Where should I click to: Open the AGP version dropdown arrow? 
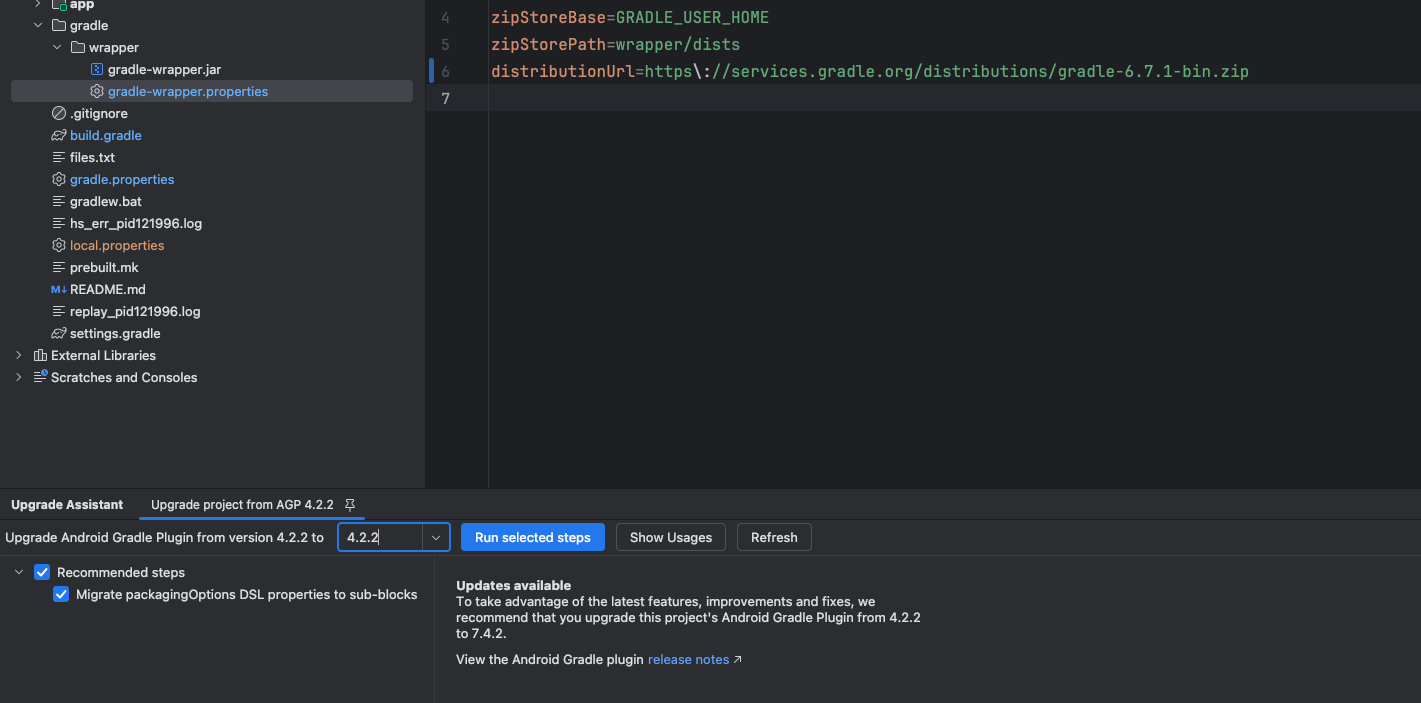436,537
